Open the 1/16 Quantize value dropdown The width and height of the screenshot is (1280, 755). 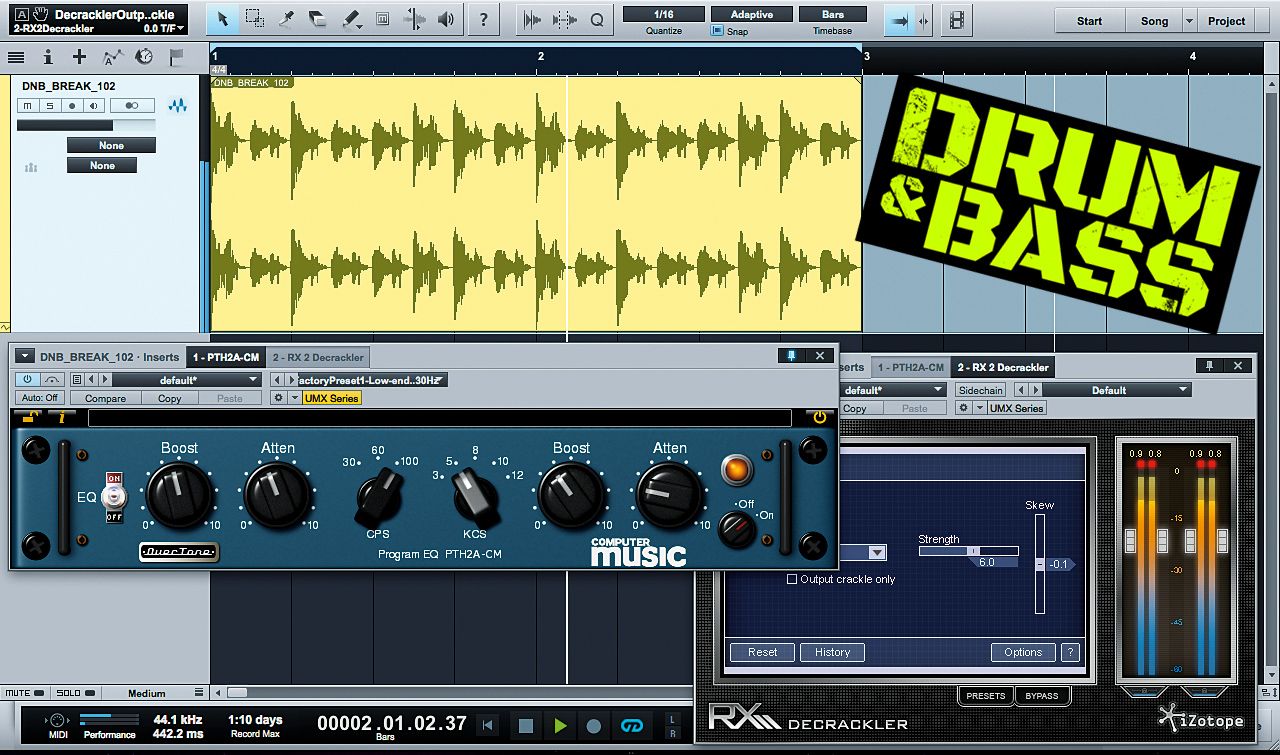(663, 15)
